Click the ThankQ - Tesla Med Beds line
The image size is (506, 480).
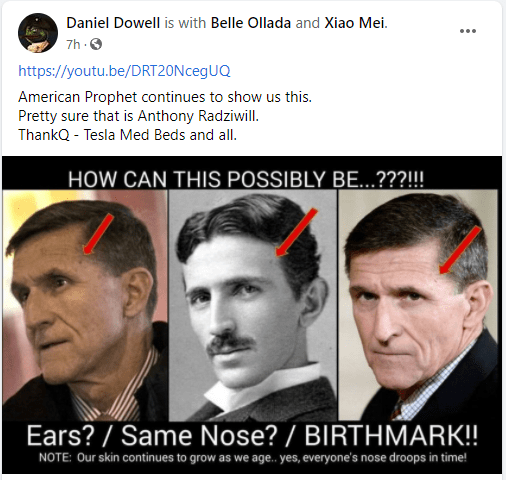(x=127, y=135)
